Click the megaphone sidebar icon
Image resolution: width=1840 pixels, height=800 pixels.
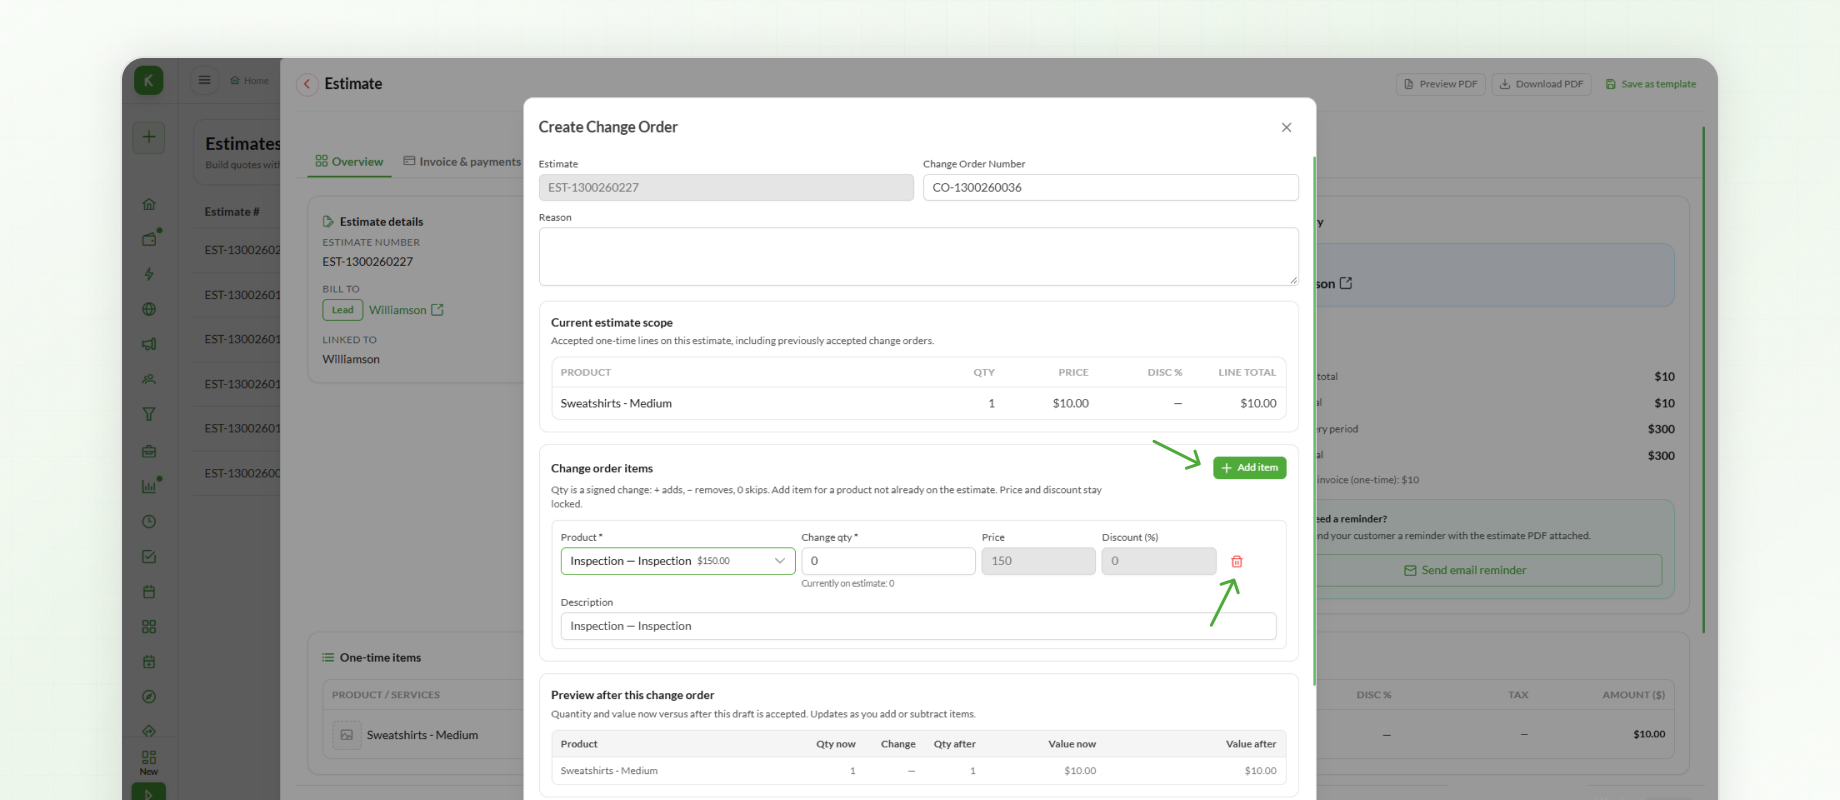(149, 344)
